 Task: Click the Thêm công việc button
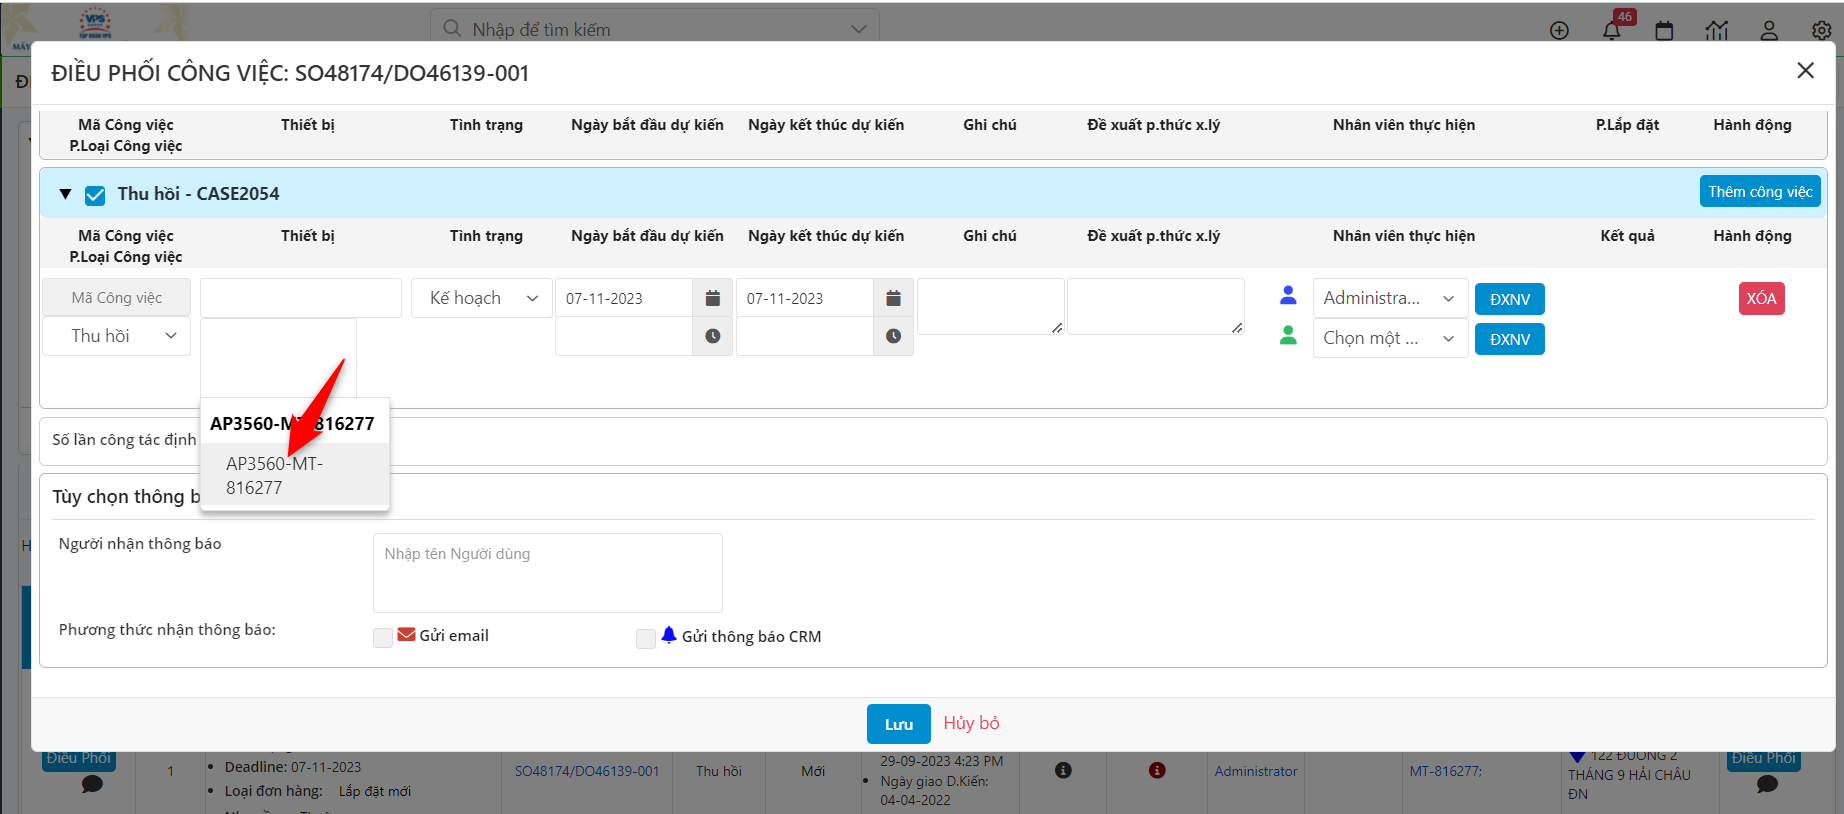coord(1760,192)
